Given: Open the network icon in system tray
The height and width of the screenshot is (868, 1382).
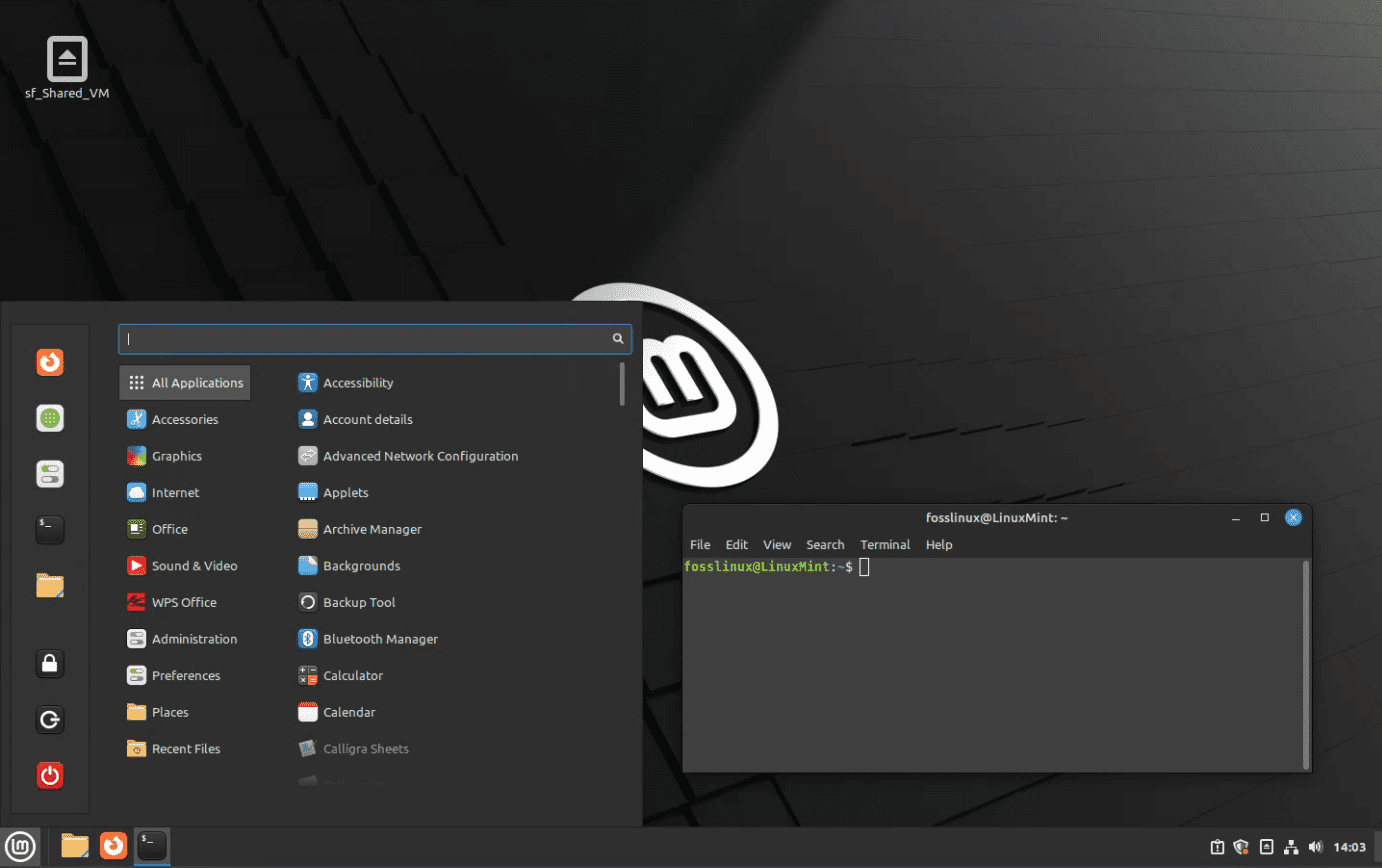Looking at the screenshot, I should coord(1291,847).
